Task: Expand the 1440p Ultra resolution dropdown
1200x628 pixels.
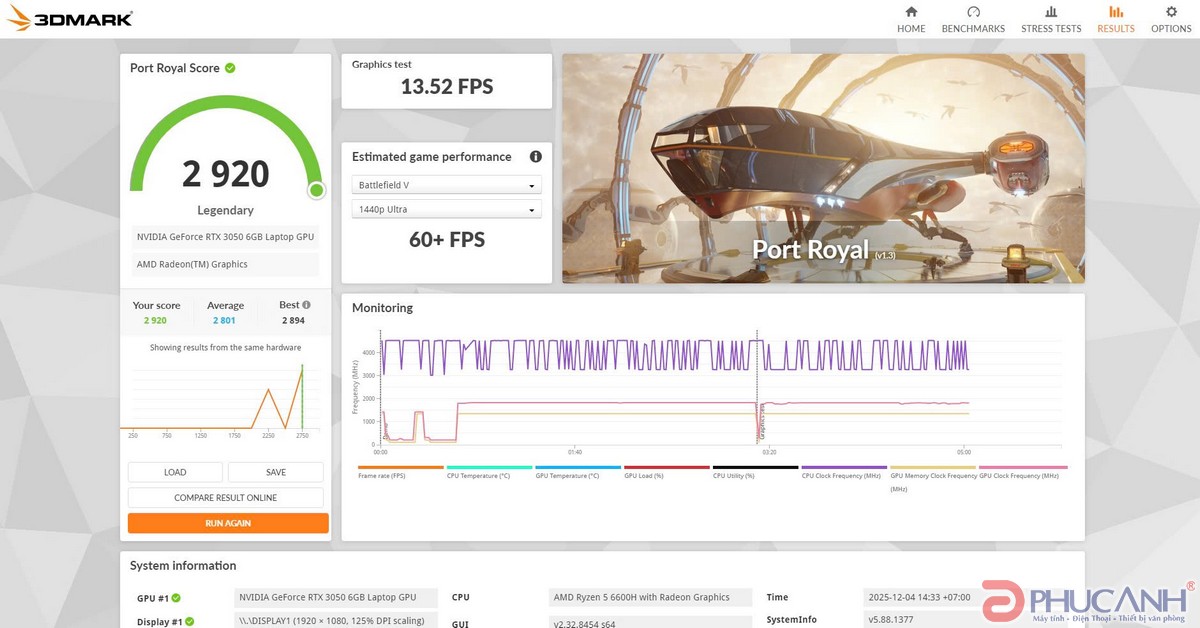Action: click(446, 209)
